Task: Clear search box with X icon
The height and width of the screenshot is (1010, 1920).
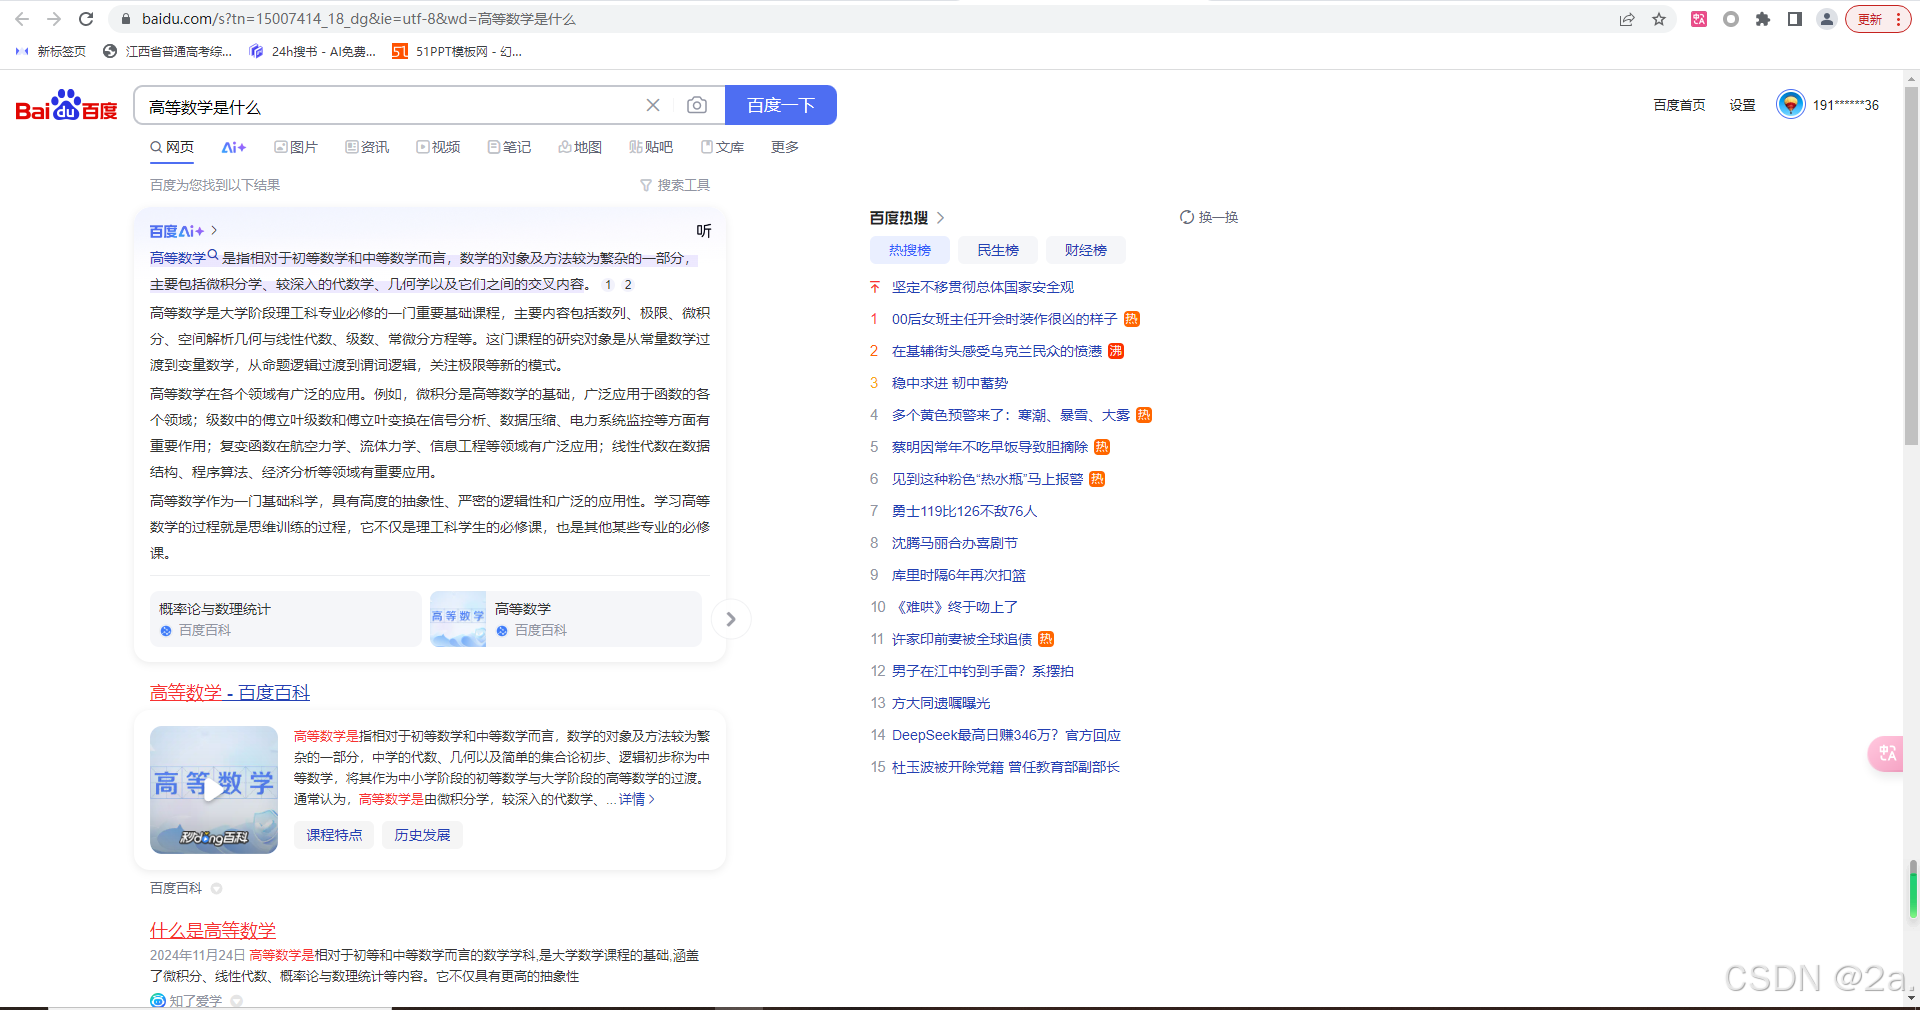Action: pos(653,105)
